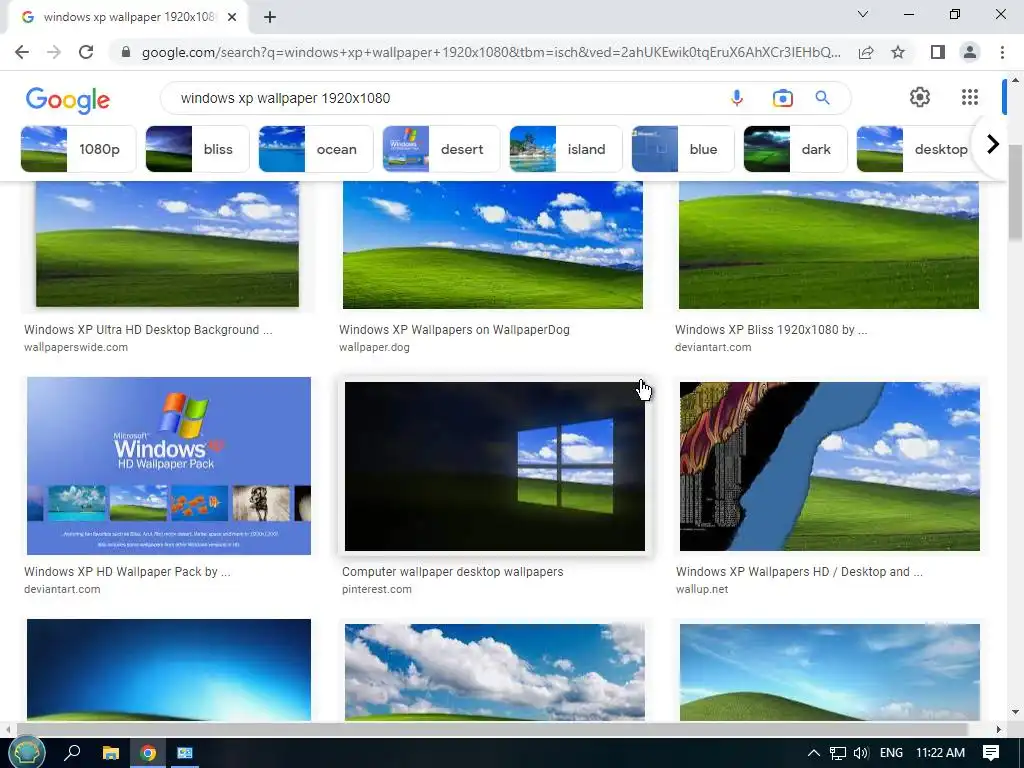This screenshot has height=768, width=1024.
Task: Open Google quick settings gear
Action: point(920,97)
